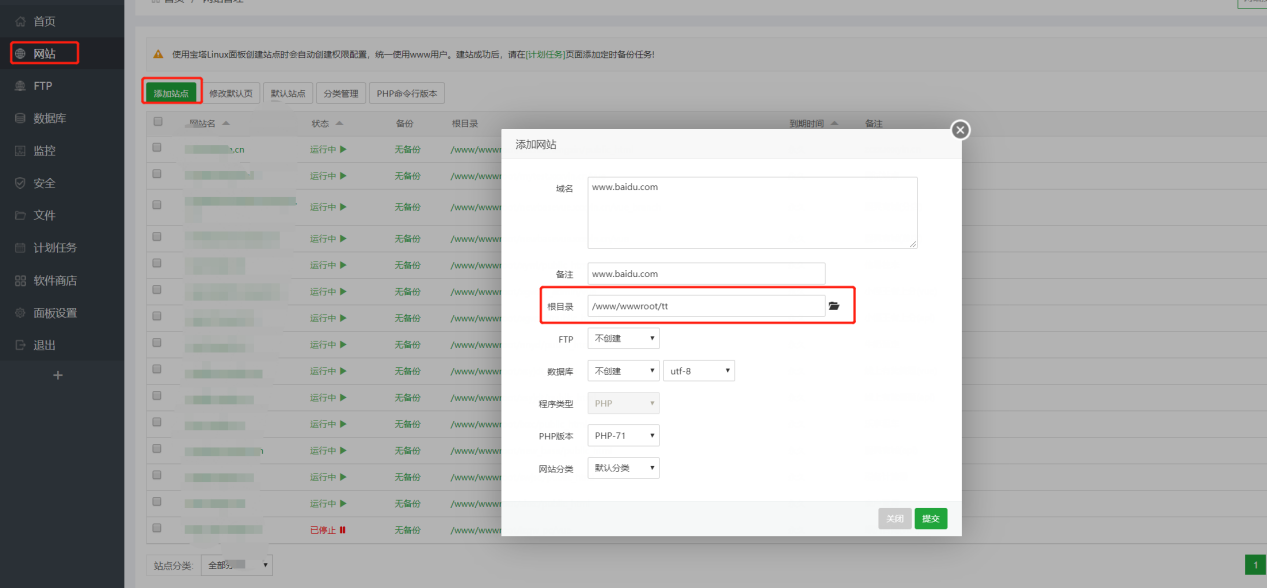
Task: Click the 安全 shield icon in sidebar
Action: tap(20, 183)
